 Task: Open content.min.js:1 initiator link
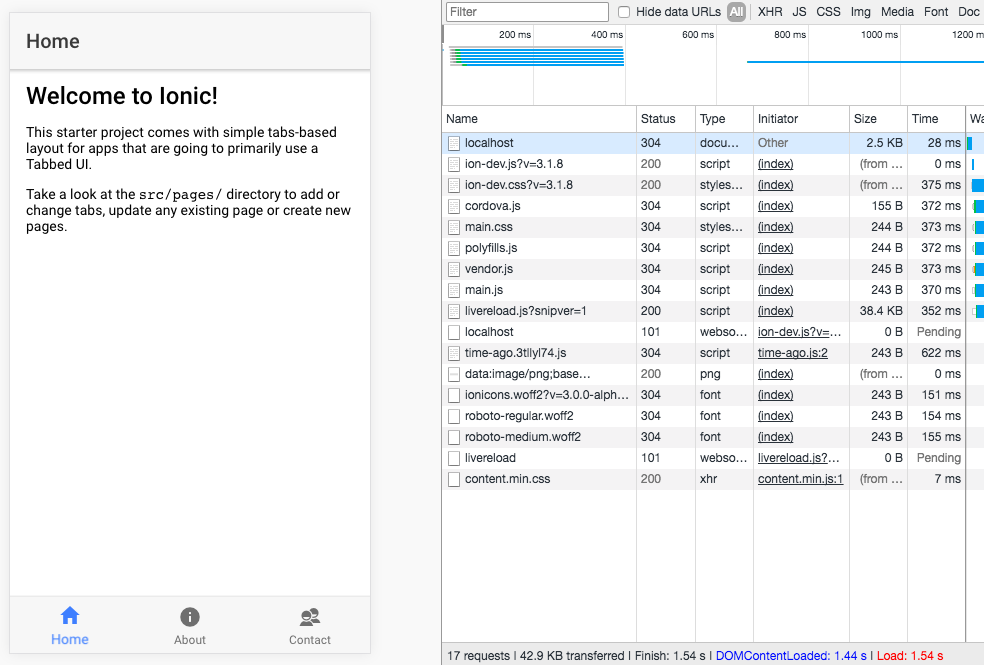click(x=800, y=479)
